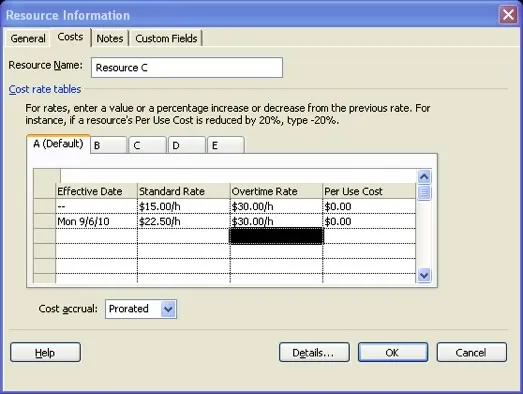Confirm with the OK button
523x394 pixels.
tap(393, 352)
